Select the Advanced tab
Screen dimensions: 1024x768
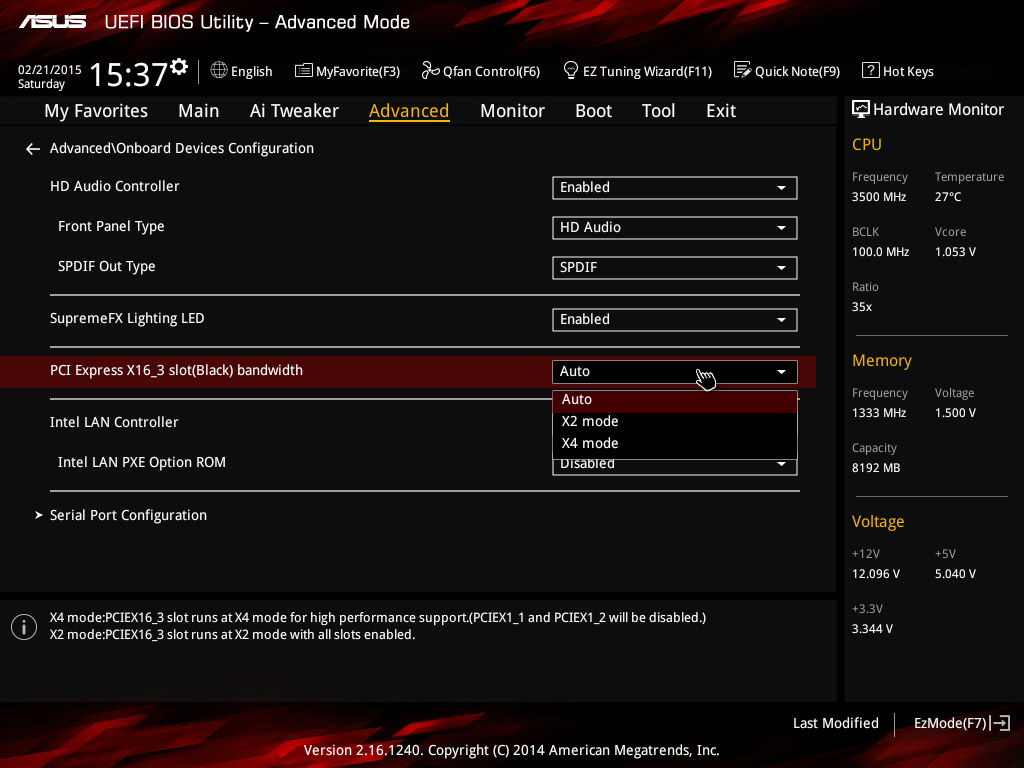[409, 111]
